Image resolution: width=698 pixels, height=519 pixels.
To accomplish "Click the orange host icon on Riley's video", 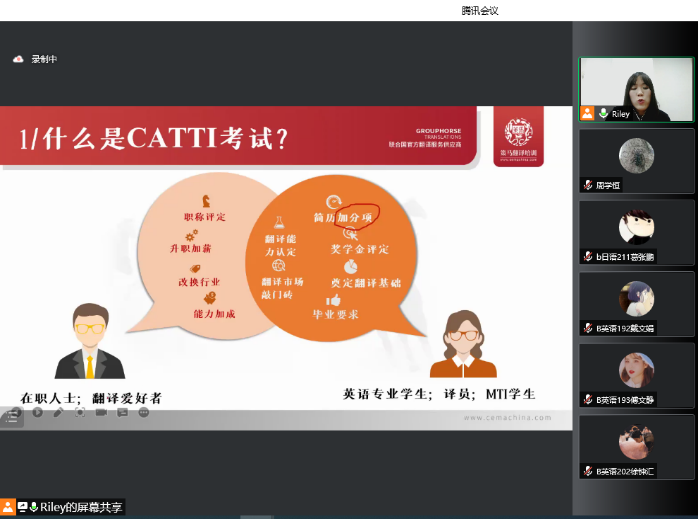I will (587, 114).
